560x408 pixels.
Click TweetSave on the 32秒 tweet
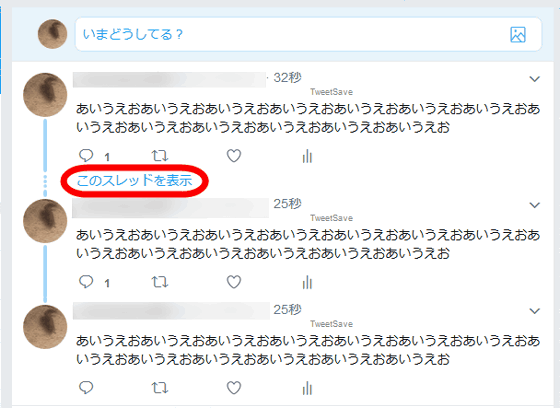click(x=331, y=92)
